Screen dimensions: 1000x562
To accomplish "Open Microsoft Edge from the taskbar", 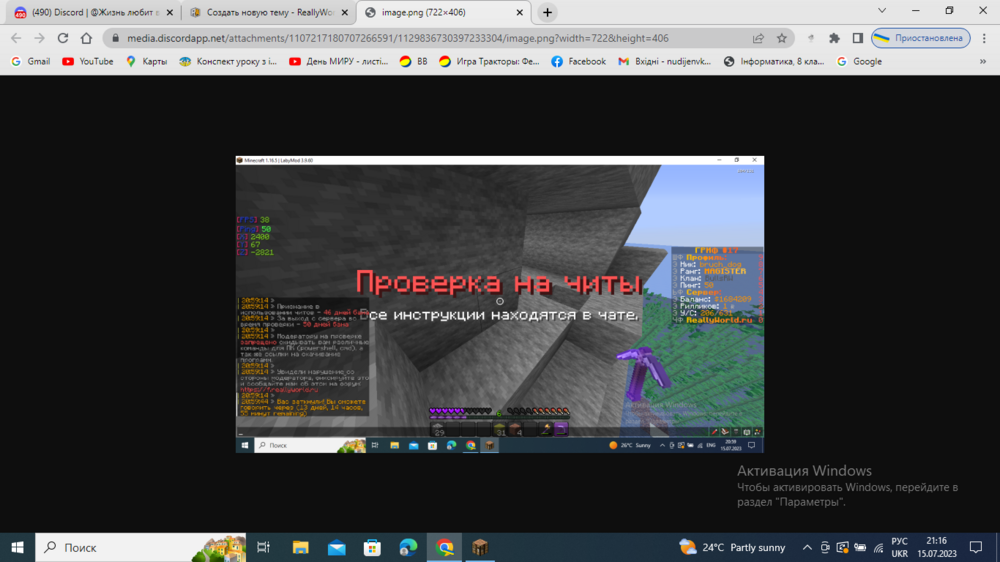I will point(408,547).
